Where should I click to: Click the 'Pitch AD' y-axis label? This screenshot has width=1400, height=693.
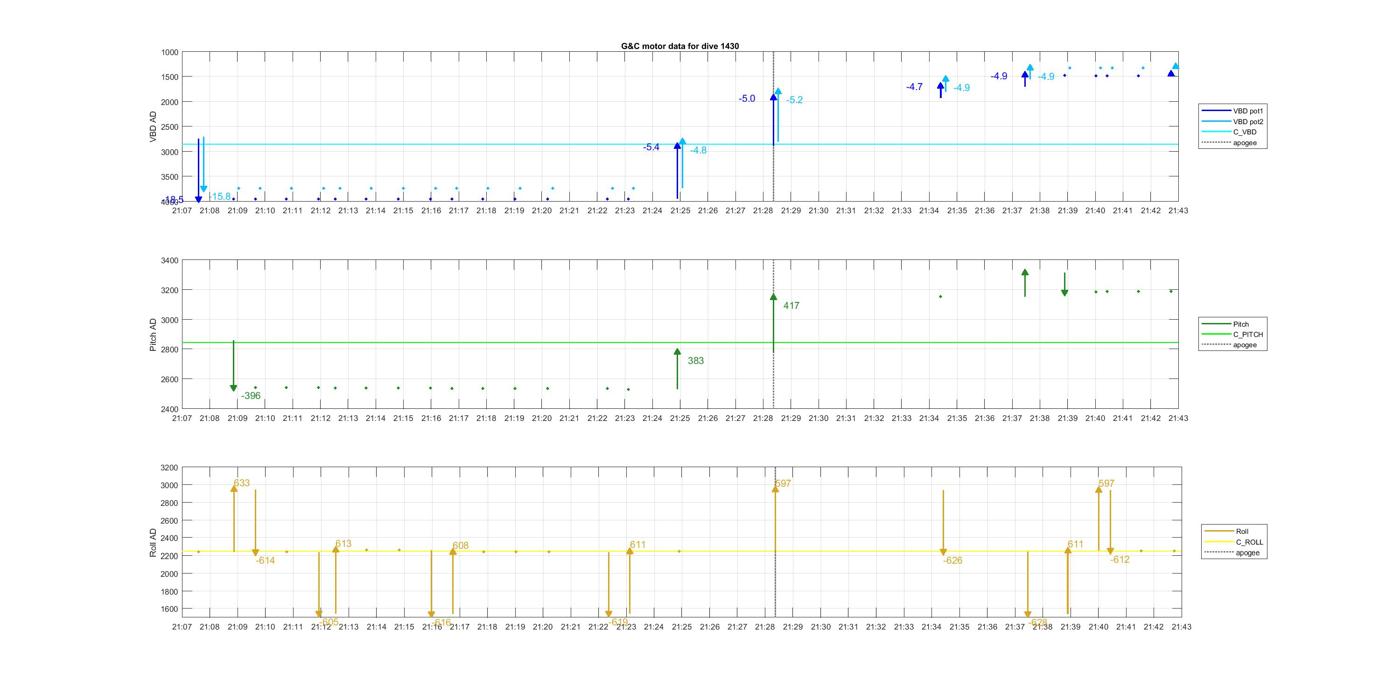click(x=153, y=335)
